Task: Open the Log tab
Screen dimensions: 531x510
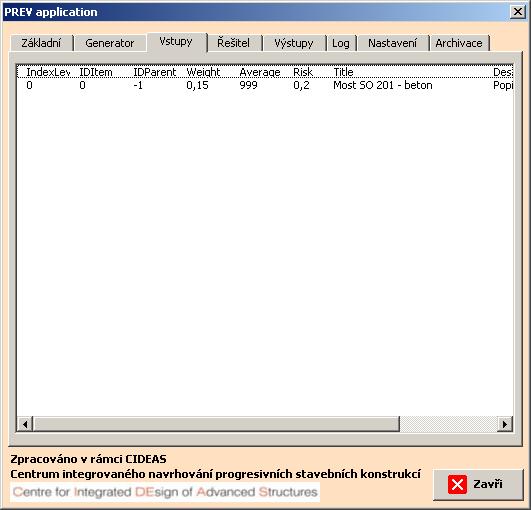Action: point(341,43)
